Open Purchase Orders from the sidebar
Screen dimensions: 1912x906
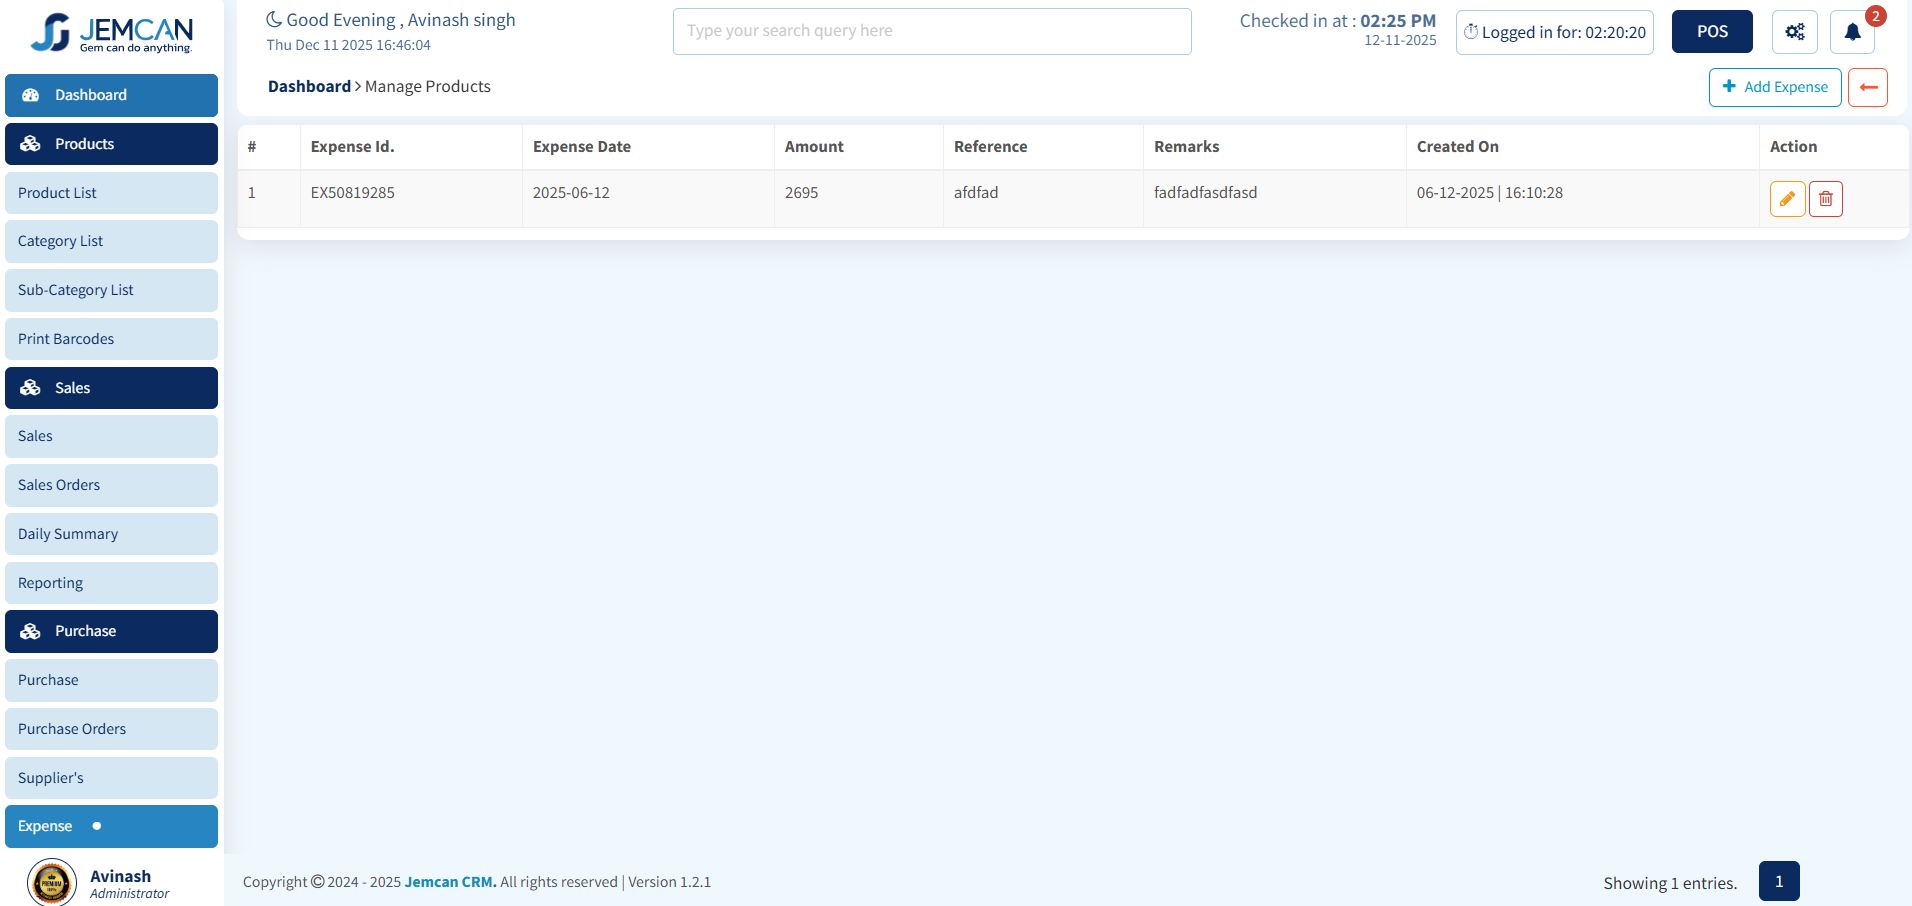coord(71,728)
